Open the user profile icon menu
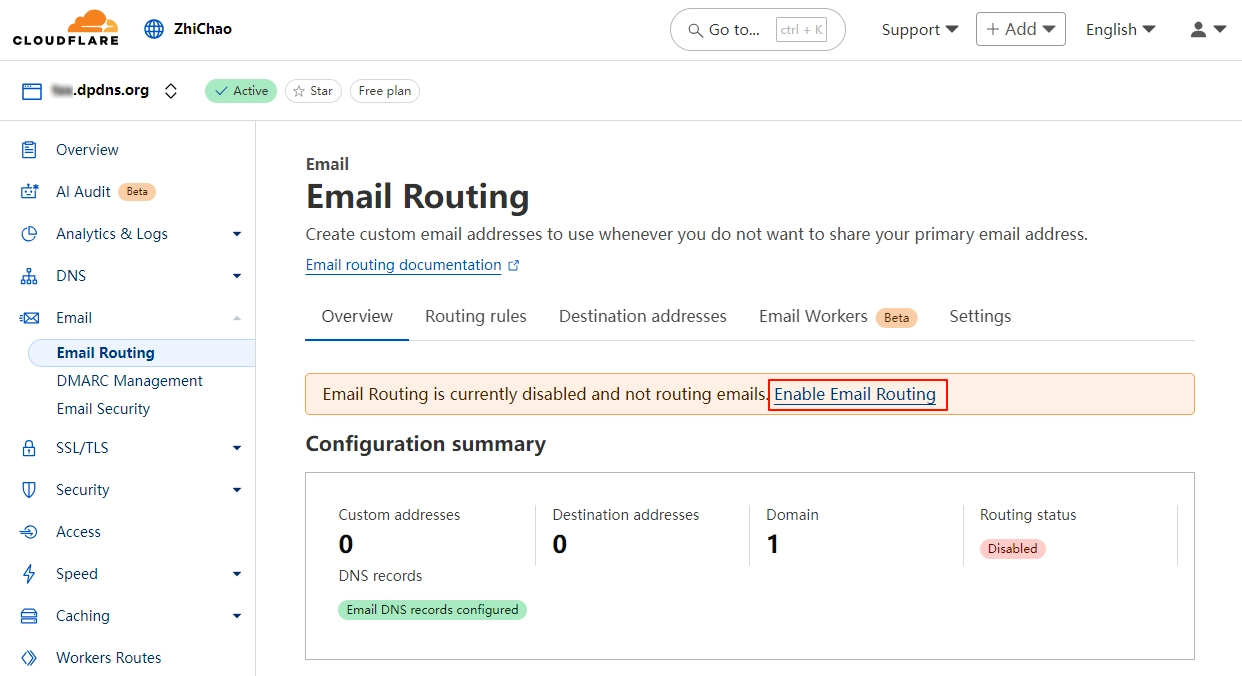1242x676 pixels. [x=1207, y=30]
